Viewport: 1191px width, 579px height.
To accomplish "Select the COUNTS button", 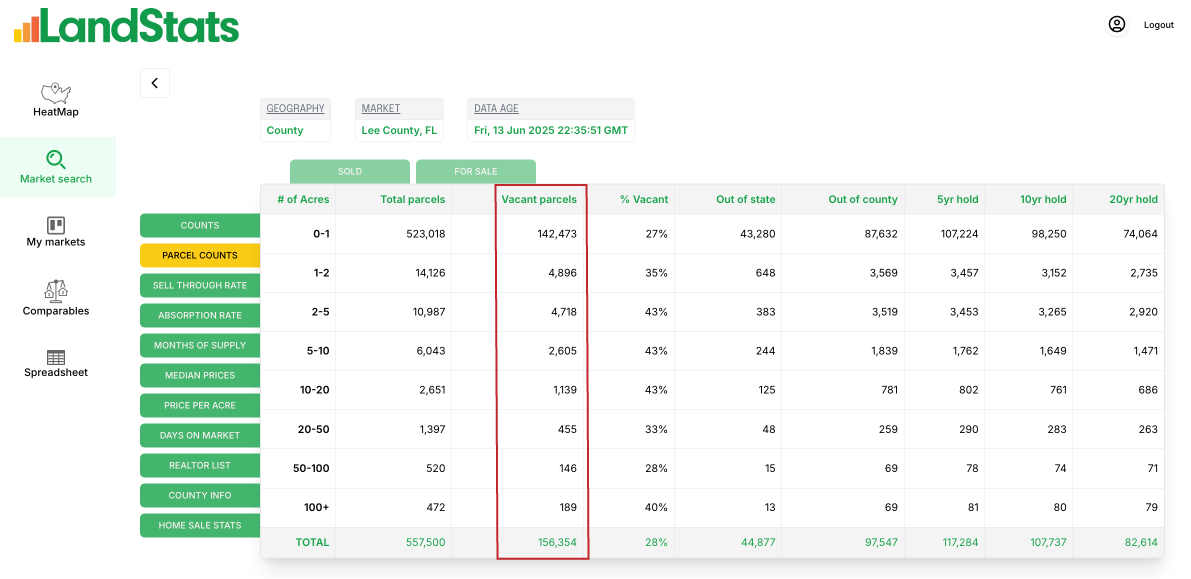I will (x=200, y=226).
